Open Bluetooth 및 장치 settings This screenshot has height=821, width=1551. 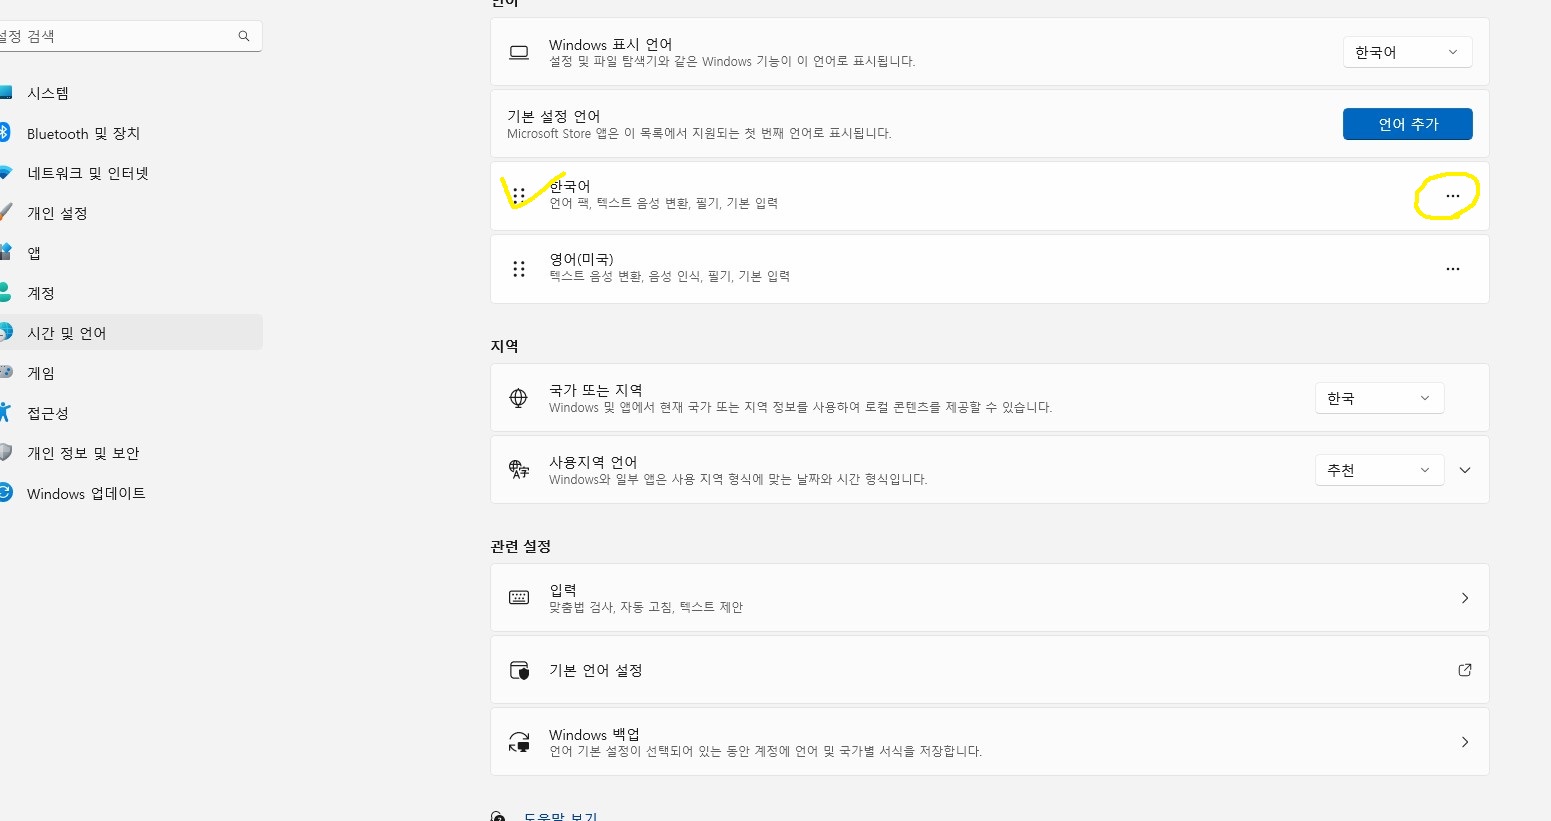click(x=83, y=133)
